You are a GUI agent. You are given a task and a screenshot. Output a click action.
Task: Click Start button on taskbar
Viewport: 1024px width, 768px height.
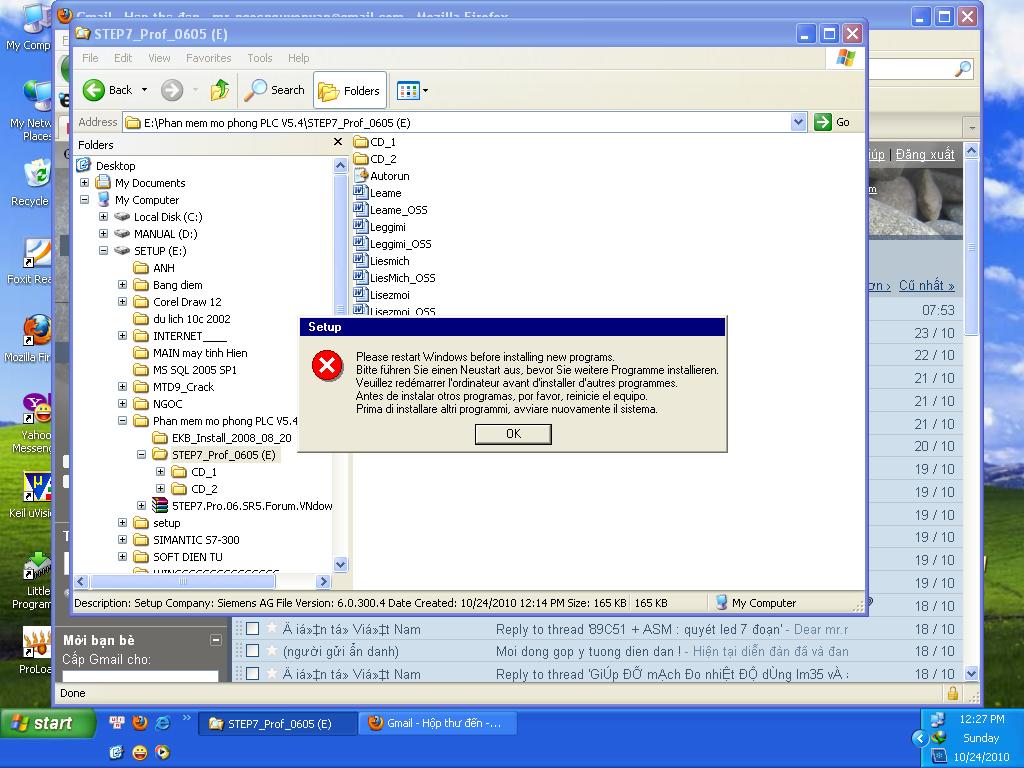tap(48, 723)
